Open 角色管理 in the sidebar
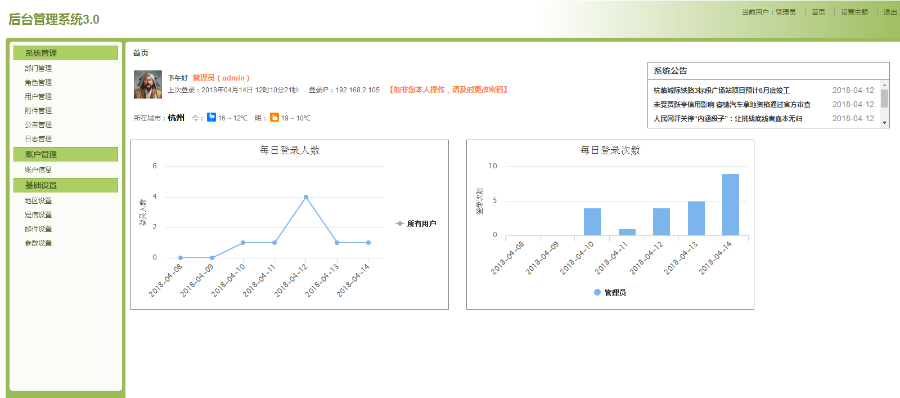Screen dimensions: 900x398 pyautogui.click(x=38, y=82)
